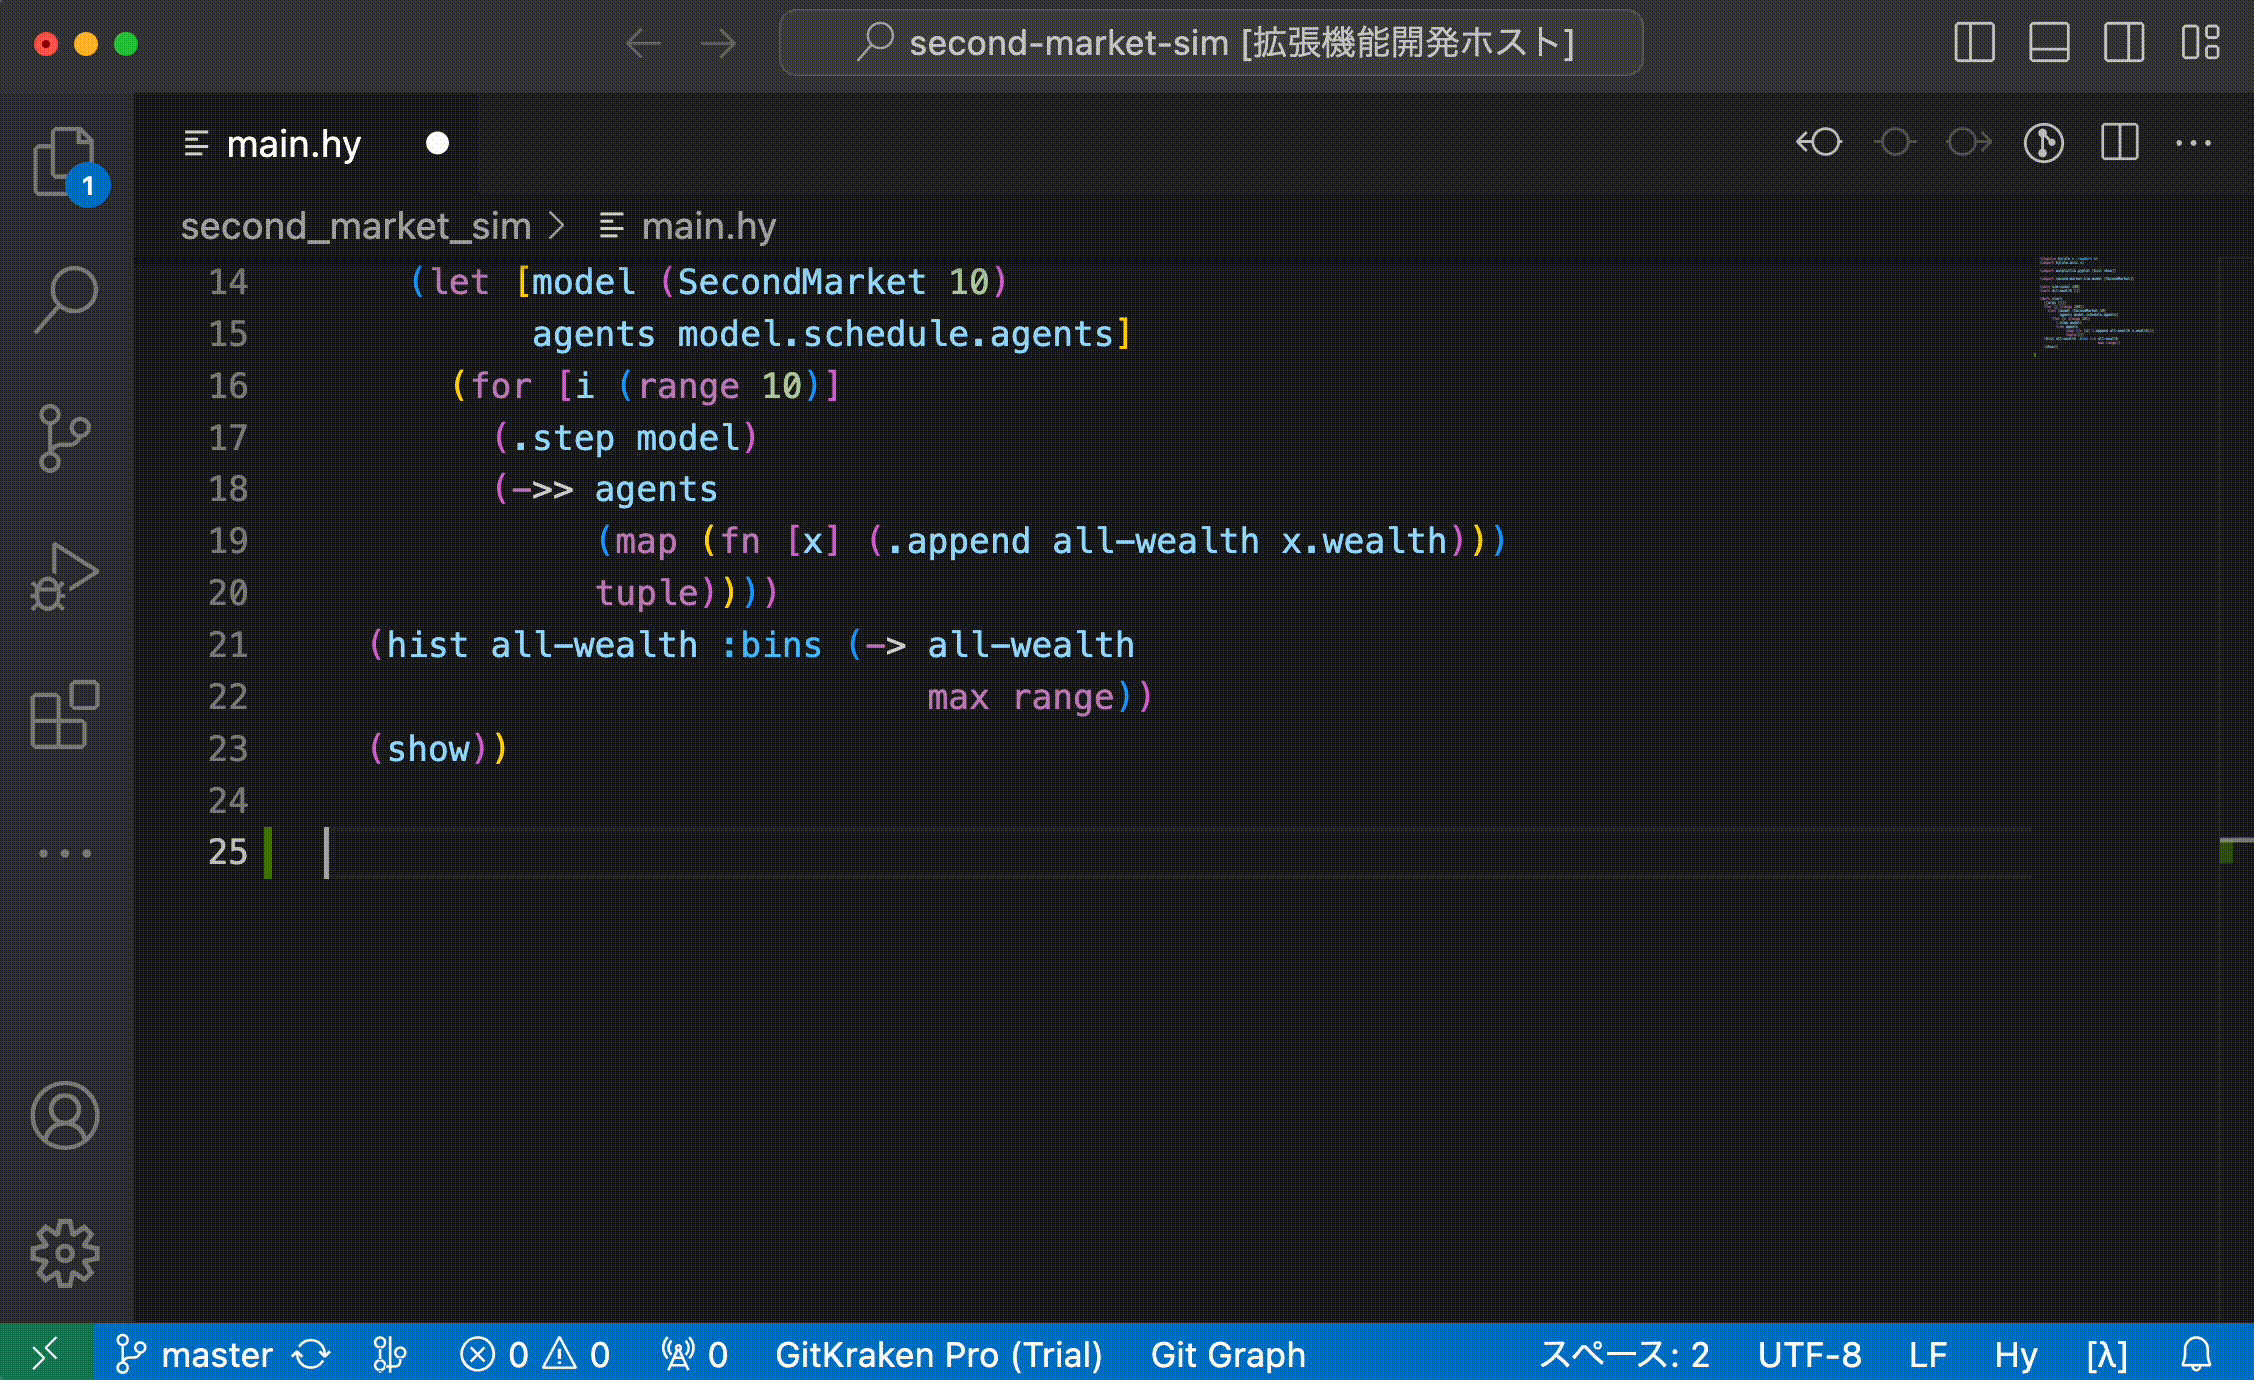Open the notifications bell
The width and height of the screenshot is (2254, 1380).
tap(2196, 1354)
